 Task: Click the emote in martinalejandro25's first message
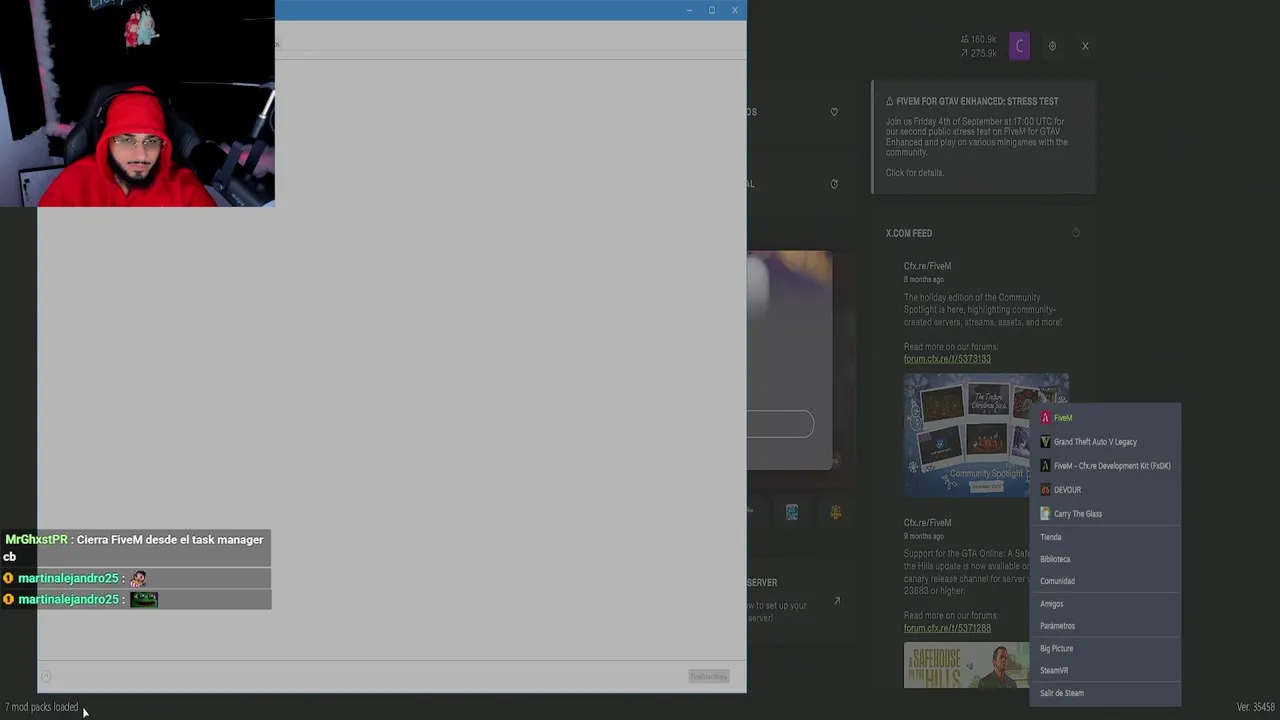(x=138, y=578)
